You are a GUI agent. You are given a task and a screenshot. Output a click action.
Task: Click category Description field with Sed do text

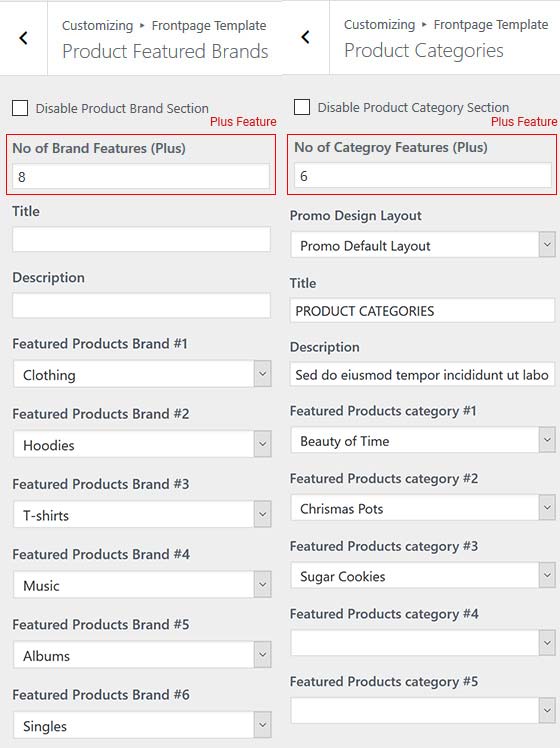423,374
